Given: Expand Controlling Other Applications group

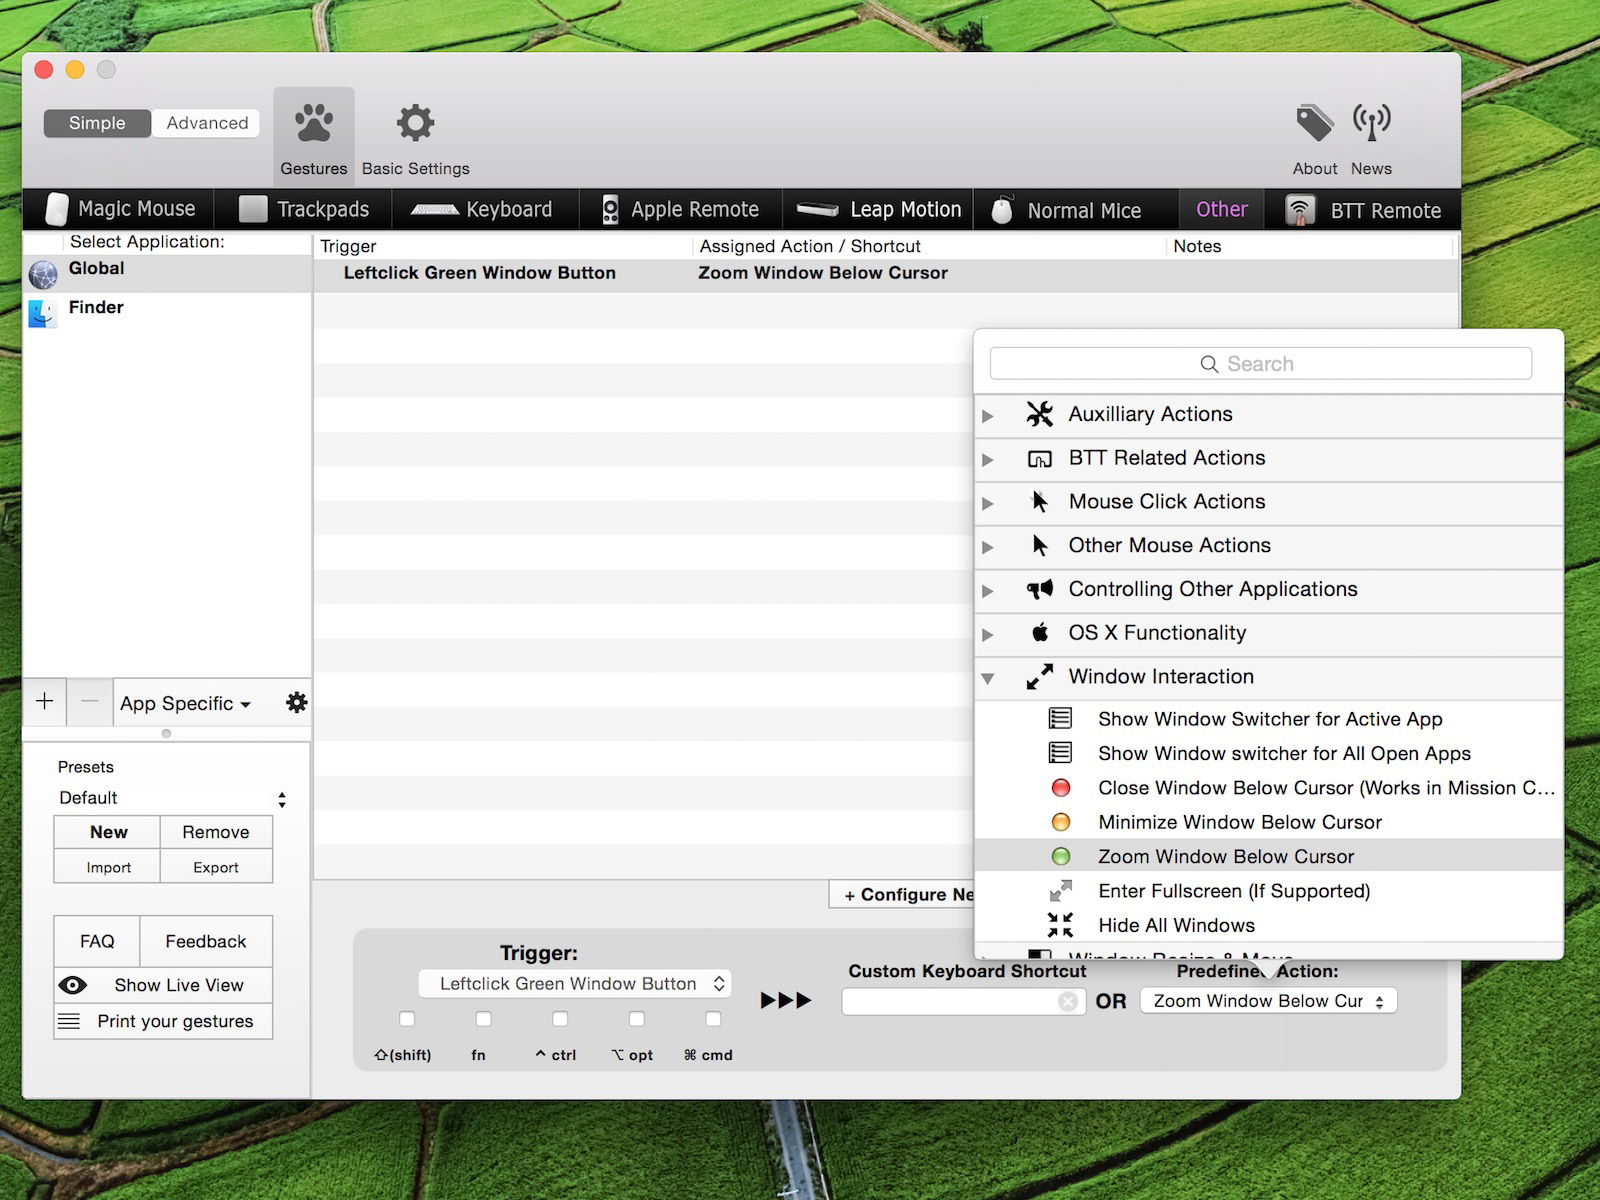Looking at the screenshot, I should pyautogui.click(x=988, y=591).
